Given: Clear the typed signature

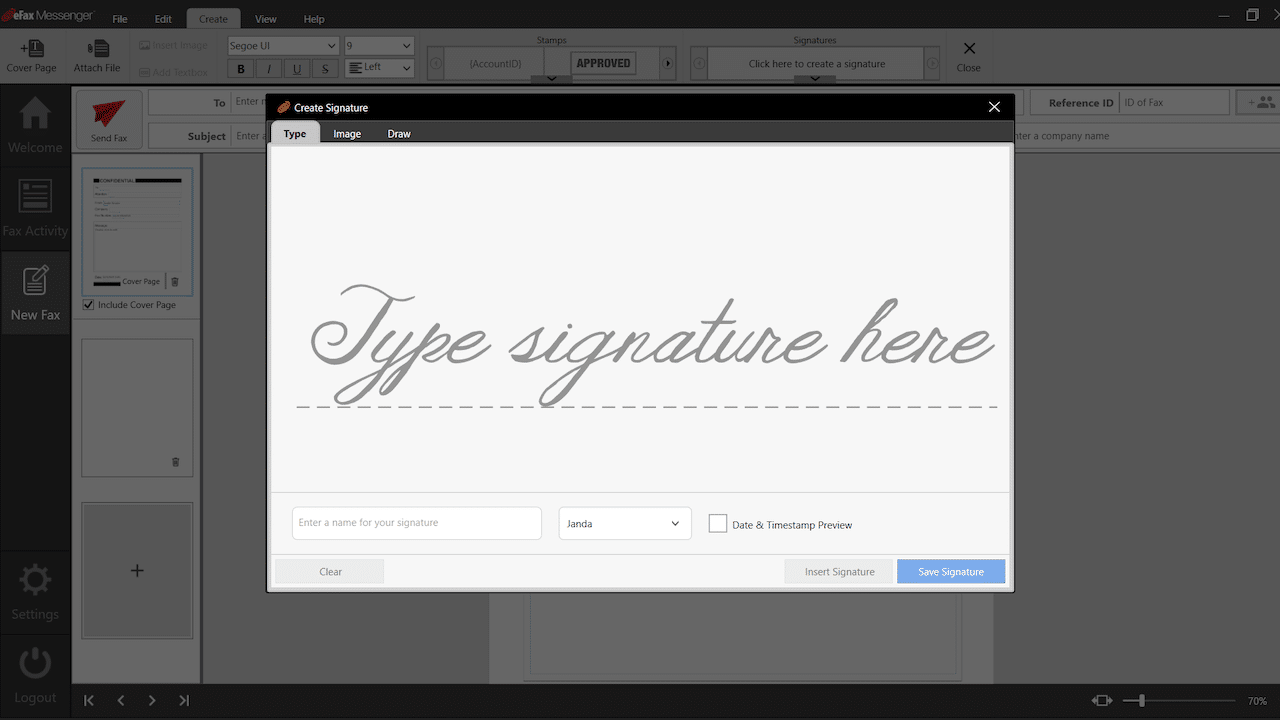Looking at the screenshot, I should tap(329, 571).
